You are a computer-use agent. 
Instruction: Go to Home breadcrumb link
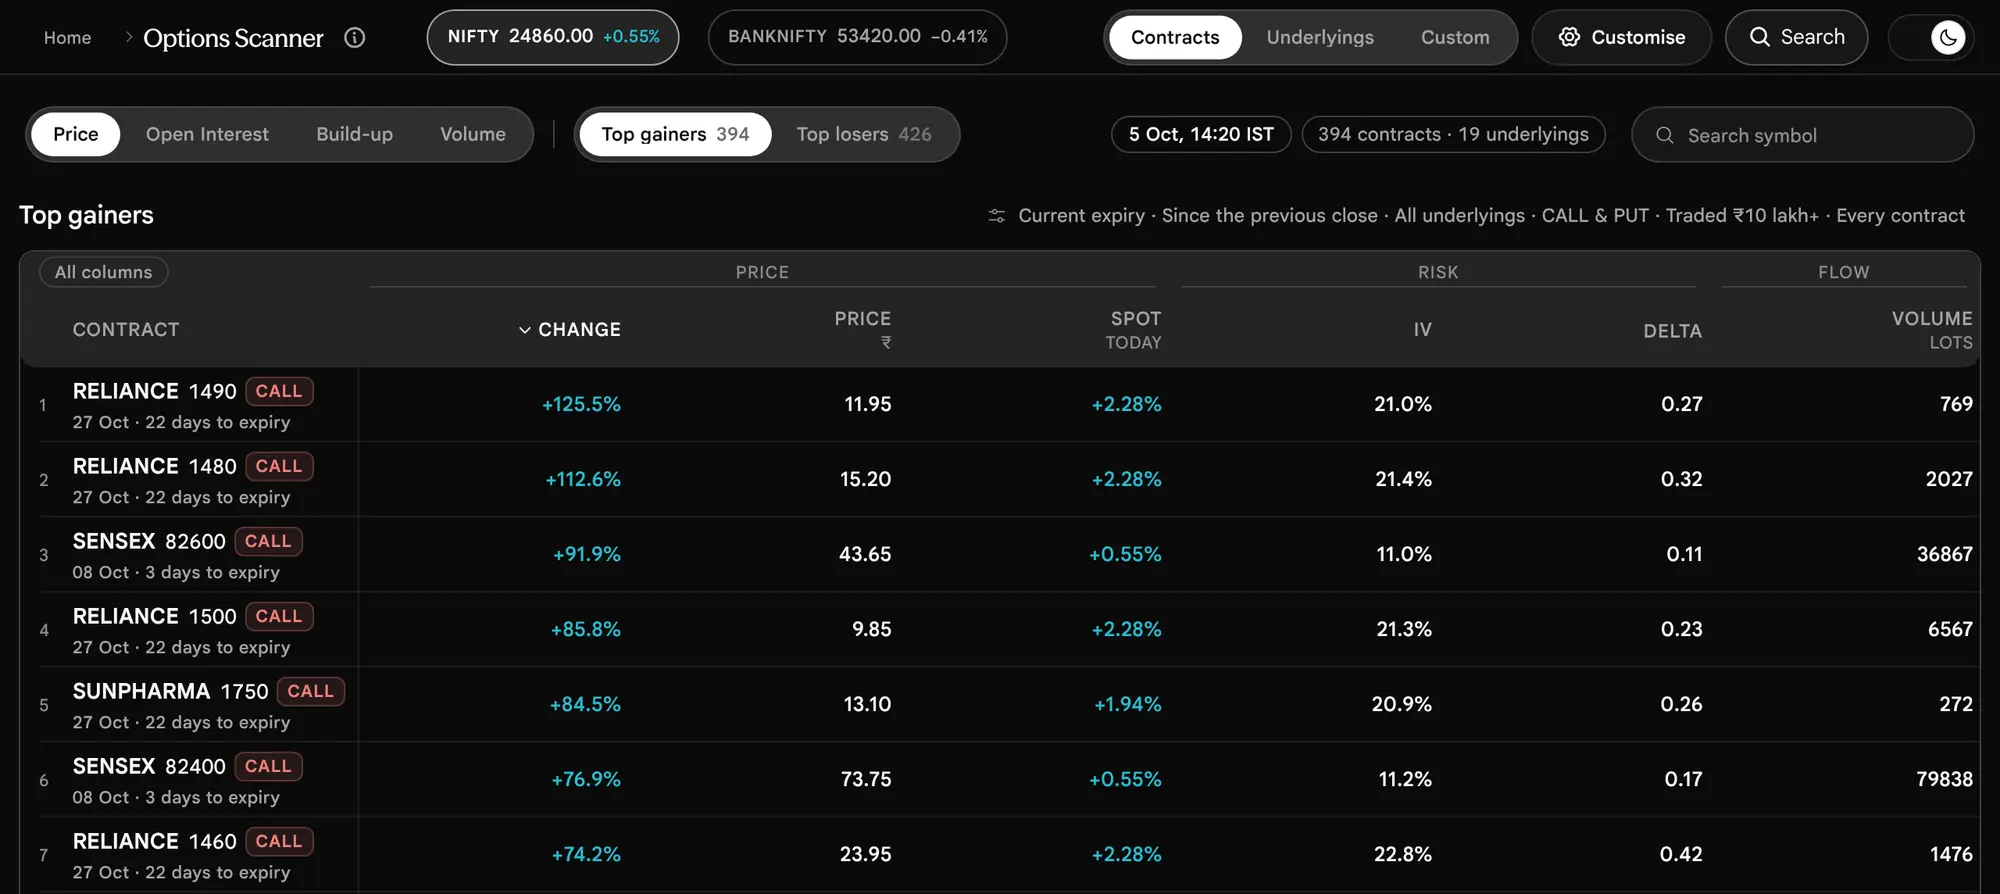(x=67, y=37)
